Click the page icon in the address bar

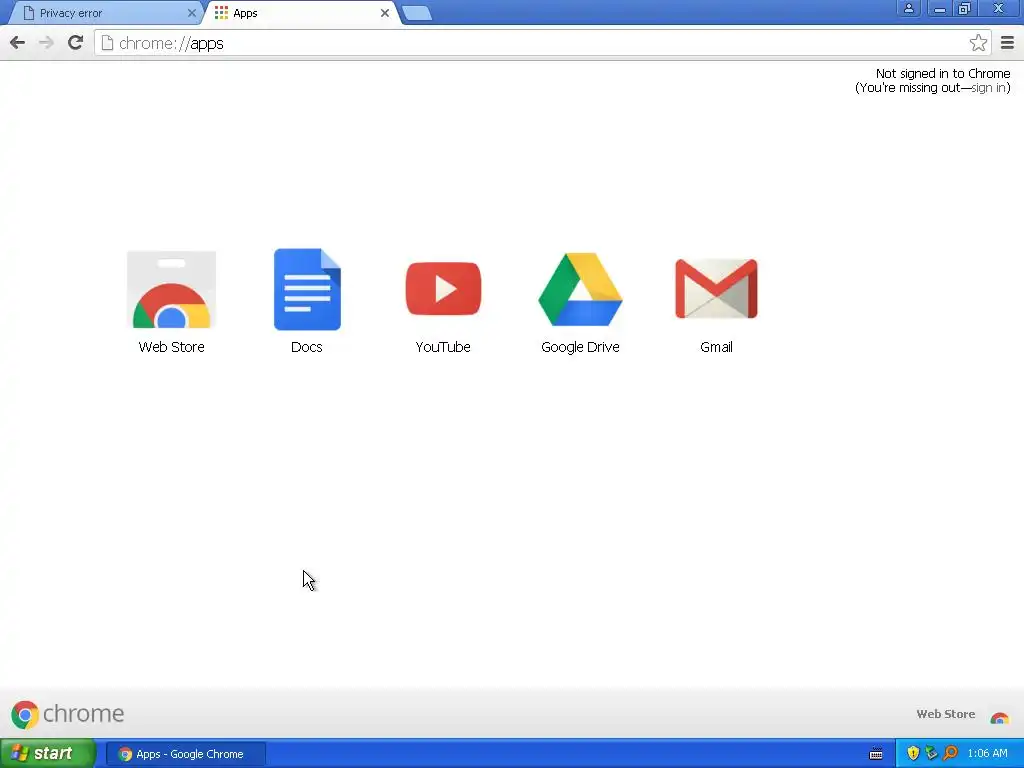pos(107,43)
